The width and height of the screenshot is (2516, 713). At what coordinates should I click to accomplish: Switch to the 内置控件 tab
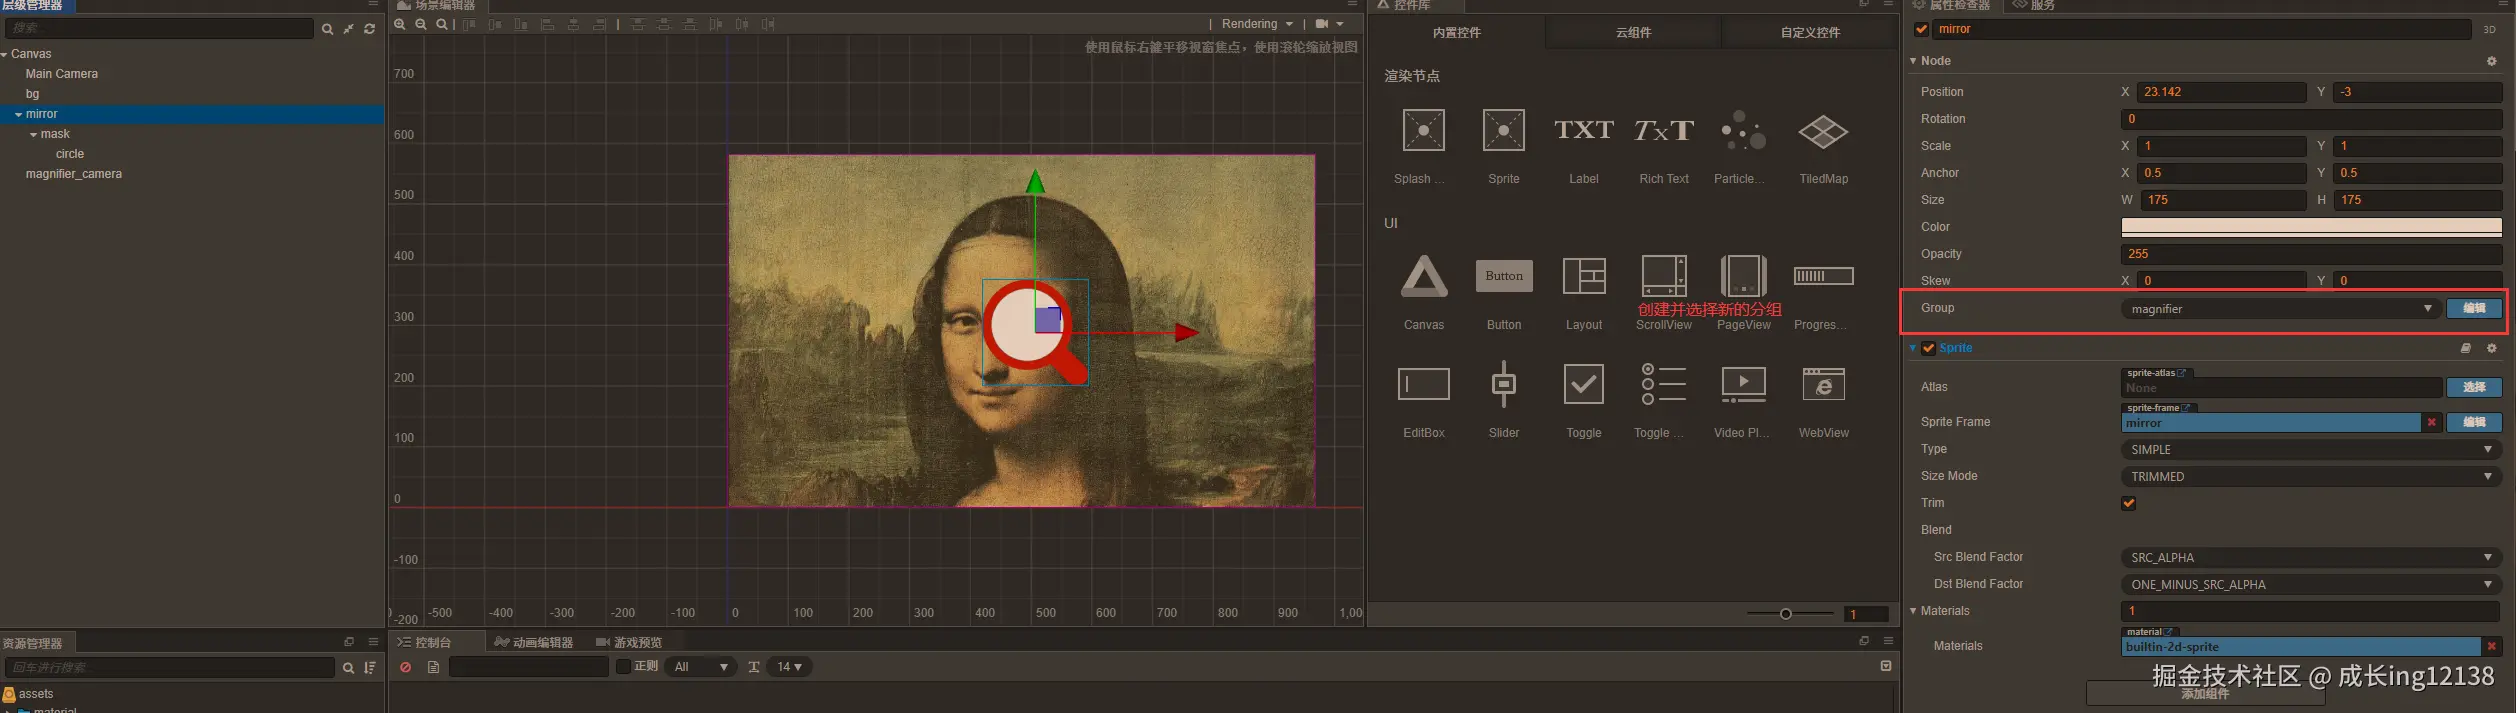click(x=1456, y=33)
